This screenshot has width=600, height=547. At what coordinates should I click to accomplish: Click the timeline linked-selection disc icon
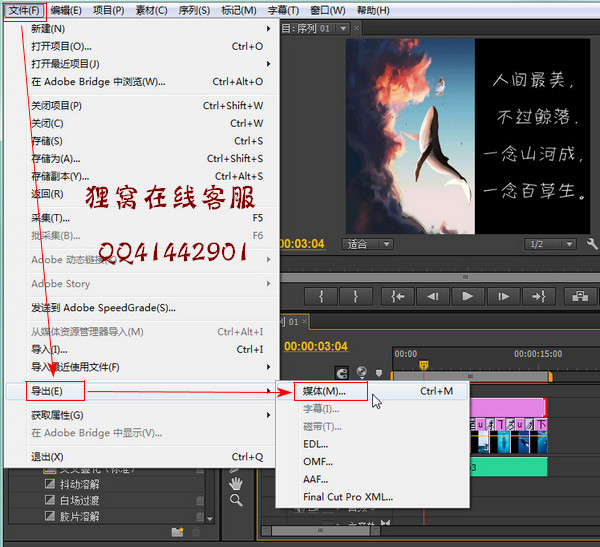(x=362, y=372)
